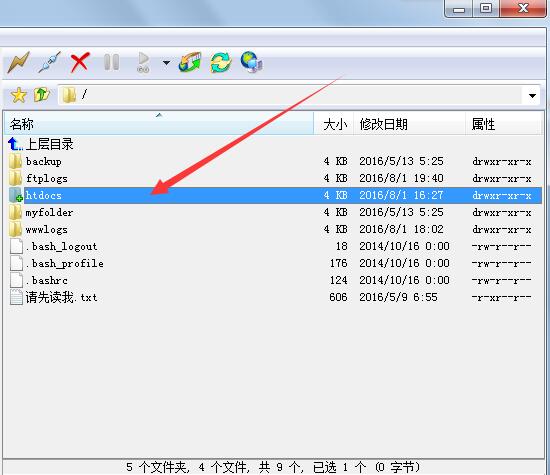The width and height of the screenshot is (550, 475).
Task: Maximize the window
Action: coord(485,8)
